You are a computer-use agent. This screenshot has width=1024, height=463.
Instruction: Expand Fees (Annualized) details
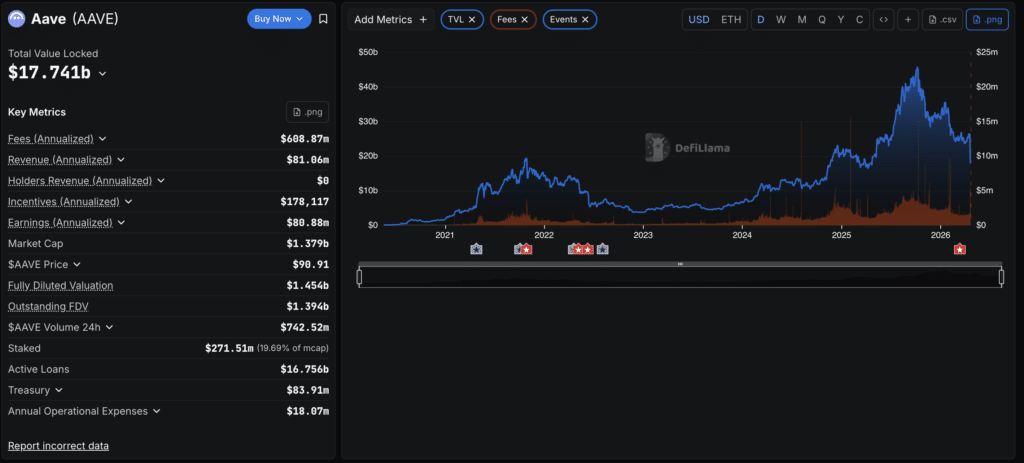pos(103,139)
